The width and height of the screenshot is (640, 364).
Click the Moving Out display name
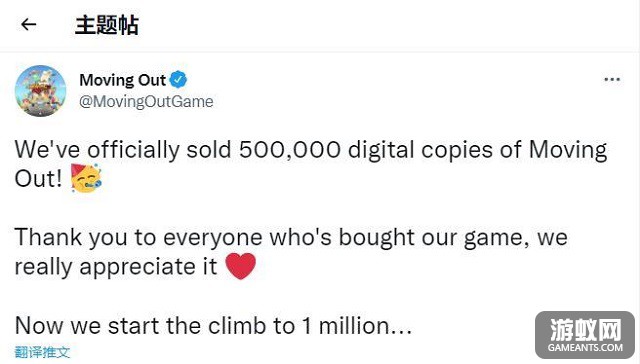coord(122,80)
